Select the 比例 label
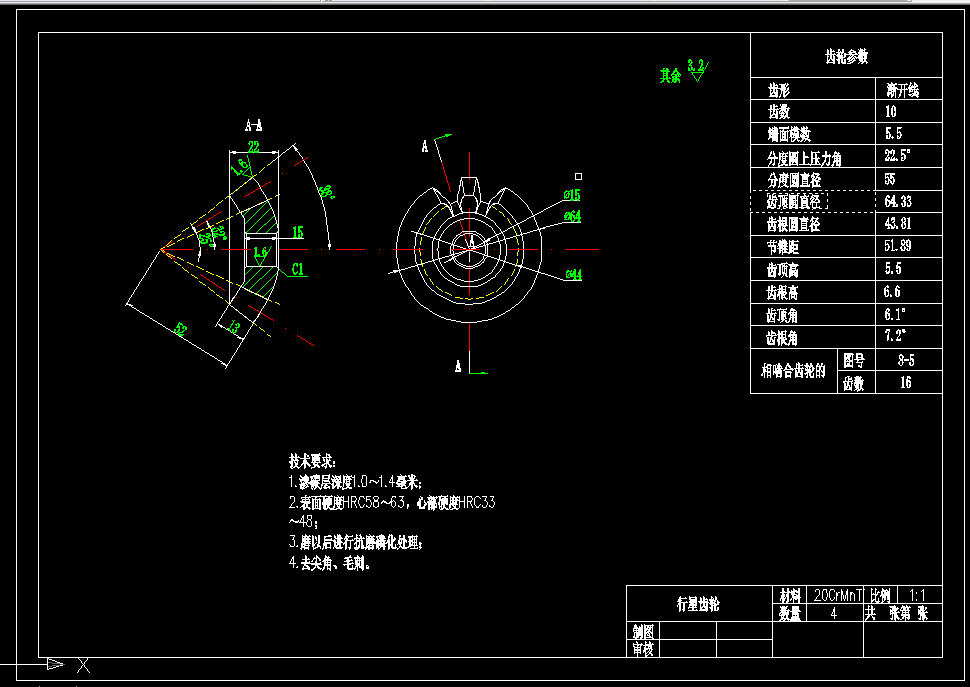Screen dimensions: 970x687 pyautogui.click(x=880, y=596)
